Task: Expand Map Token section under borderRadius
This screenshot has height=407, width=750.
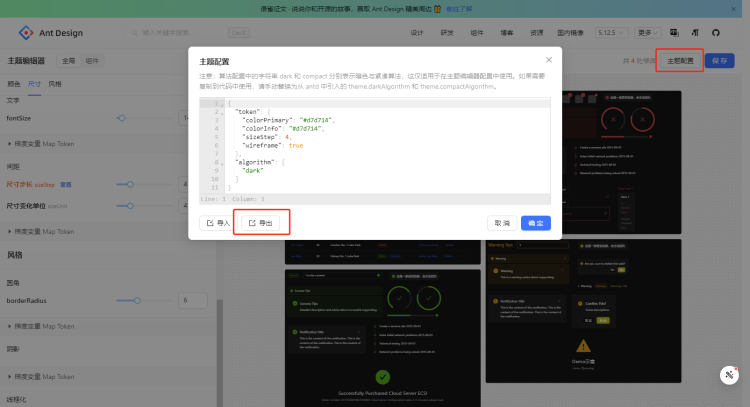Action: point(41,326)
